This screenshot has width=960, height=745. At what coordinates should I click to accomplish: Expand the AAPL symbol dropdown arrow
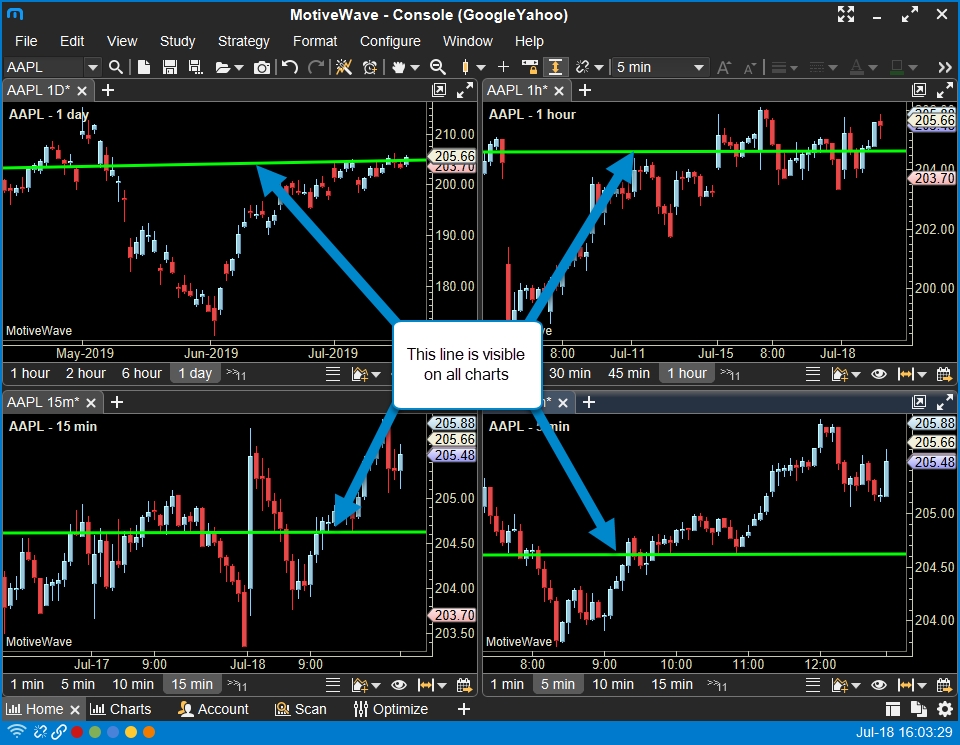click(92, 67)
